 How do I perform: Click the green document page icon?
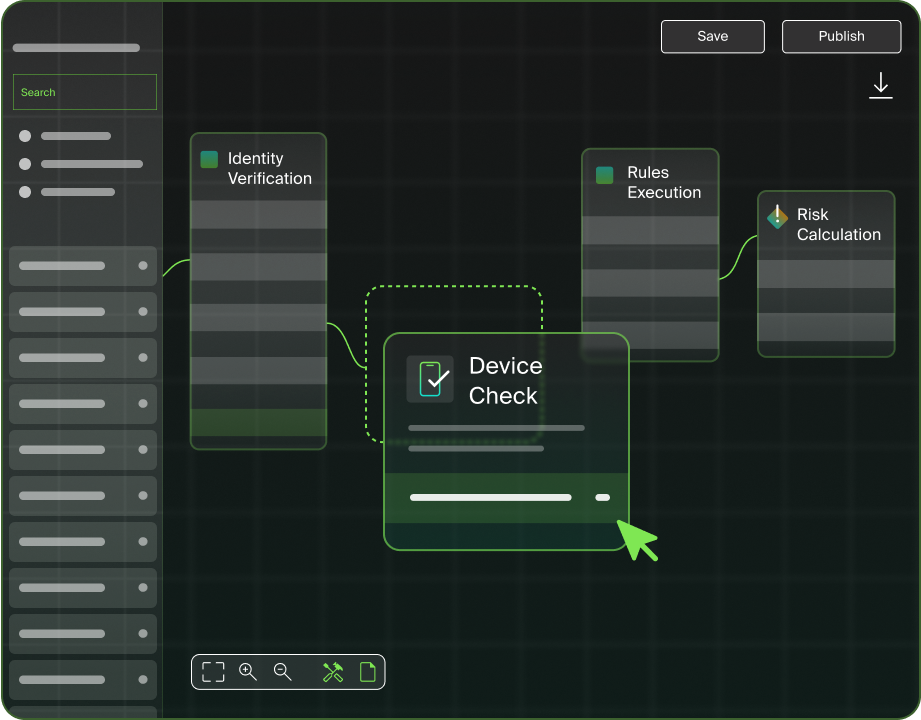point(367,672)
